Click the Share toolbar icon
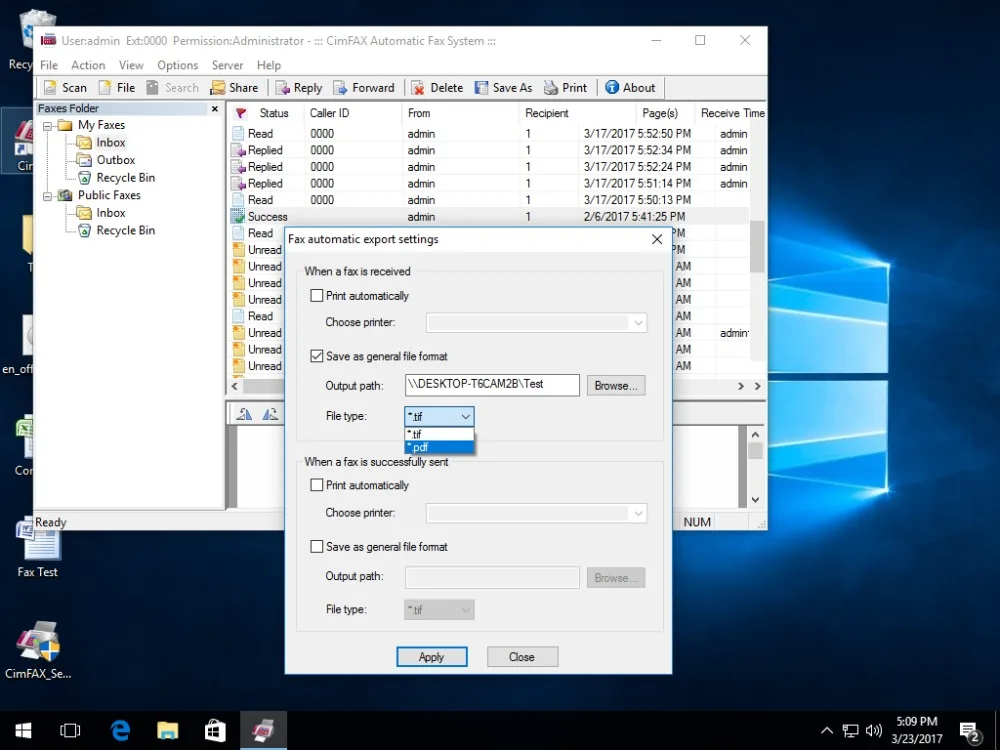The height and width of the screenshot is (750, 1000). (218, 88)
